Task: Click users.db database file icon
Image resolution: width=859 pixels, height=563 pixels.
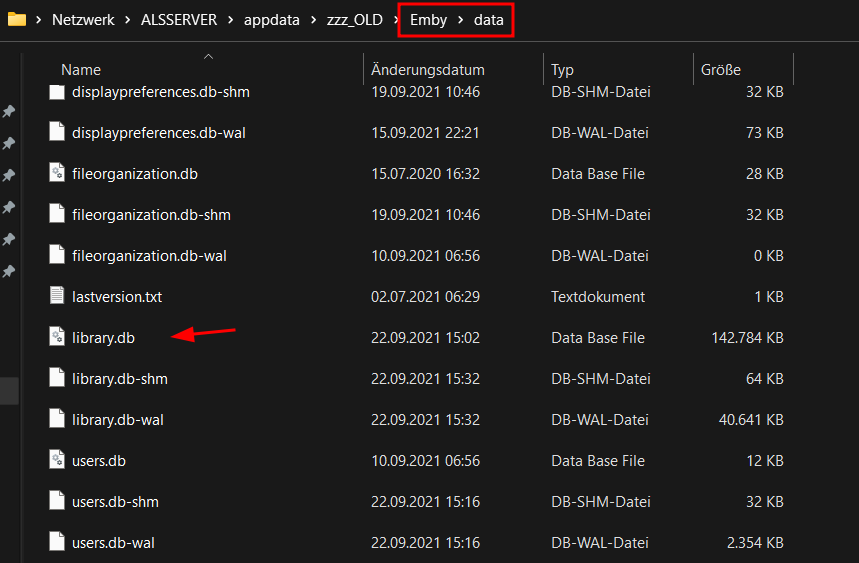Action: (x=57, y=461)
